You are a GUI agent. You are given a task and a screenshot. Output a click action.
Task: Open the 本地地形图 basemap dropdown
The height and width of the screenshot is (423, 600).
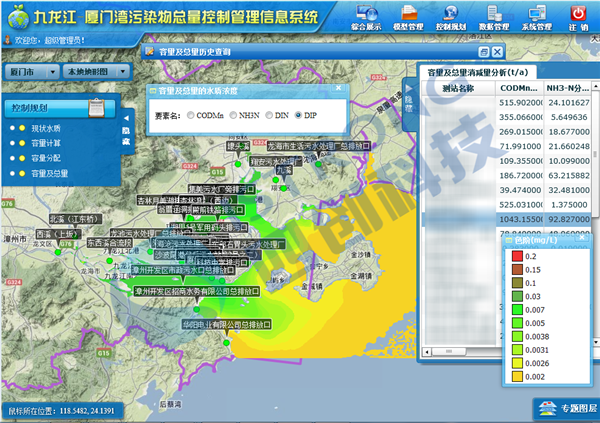click(96, 73)
